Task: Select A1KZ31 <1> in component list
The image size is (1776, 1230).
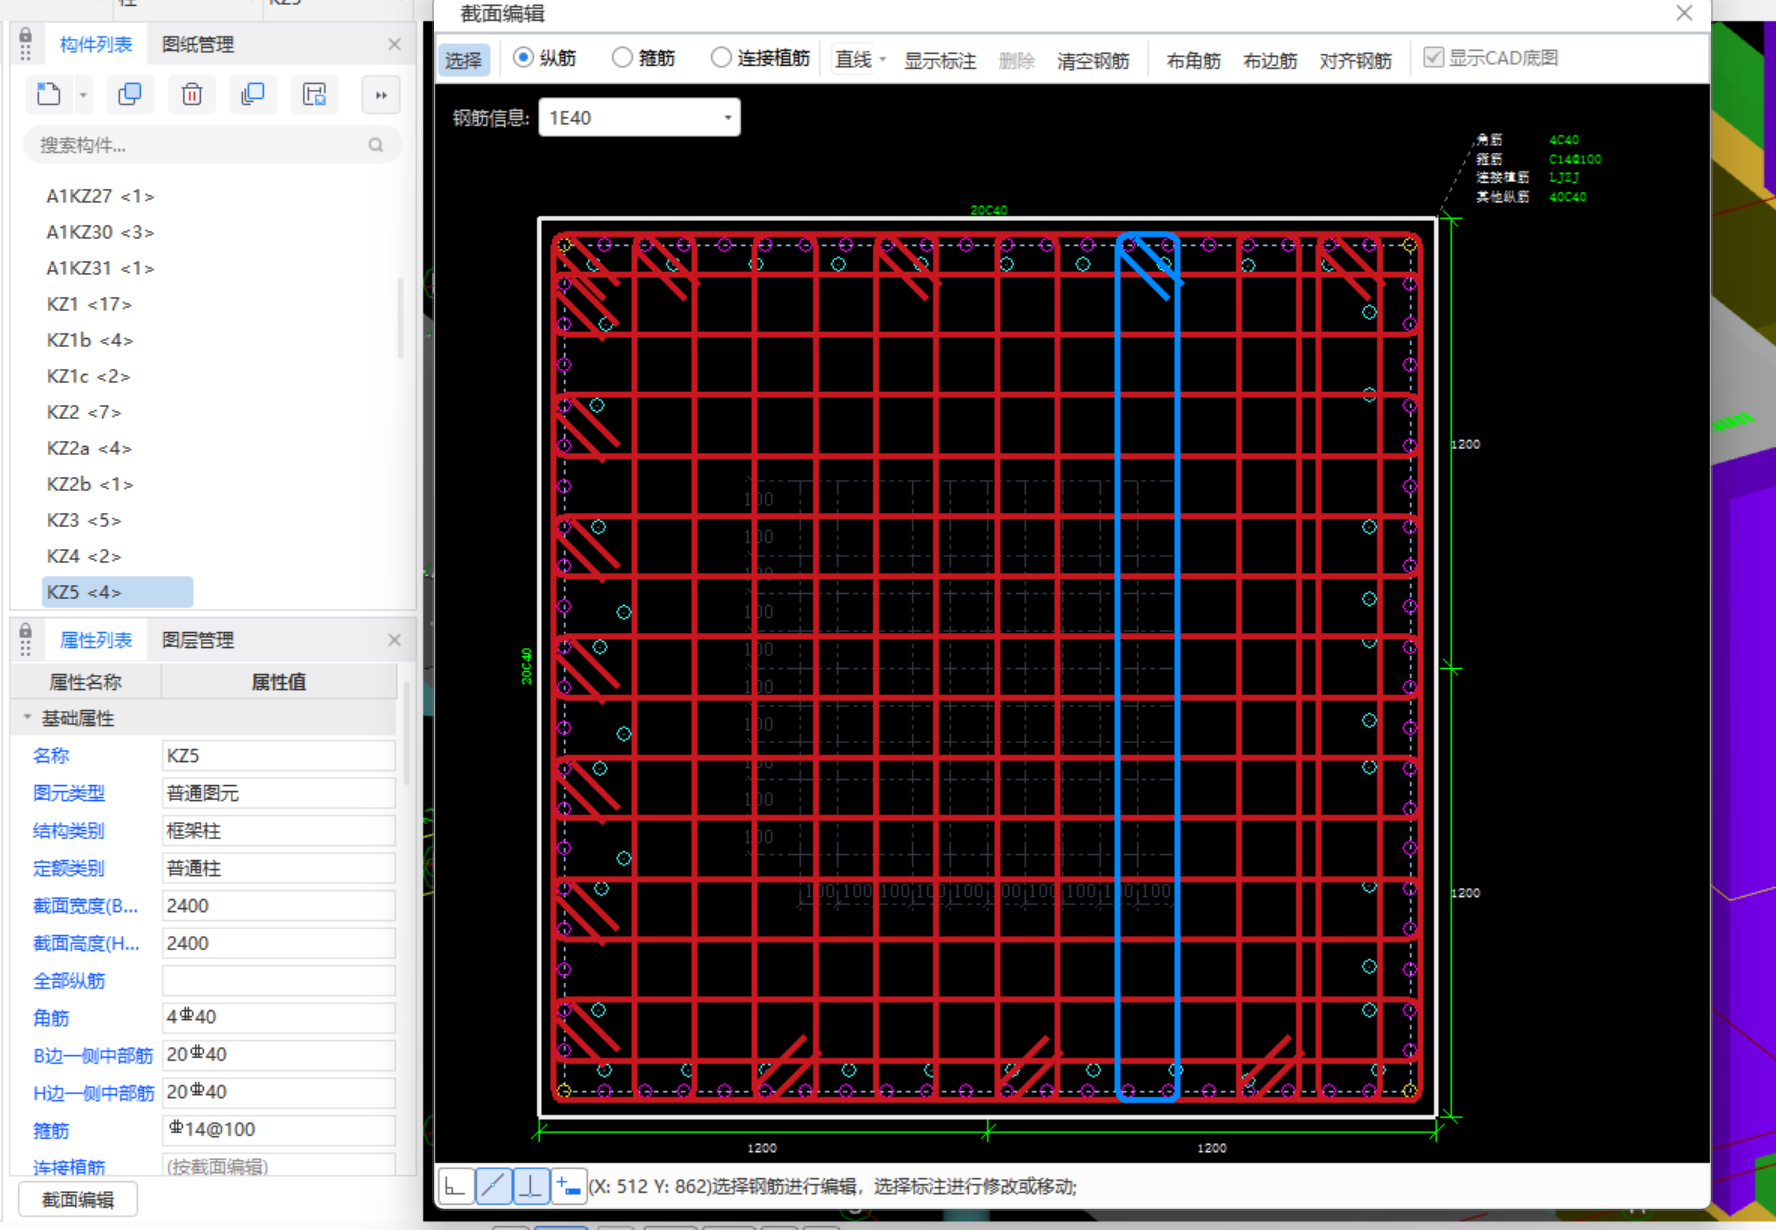Action: coord(100,268)
